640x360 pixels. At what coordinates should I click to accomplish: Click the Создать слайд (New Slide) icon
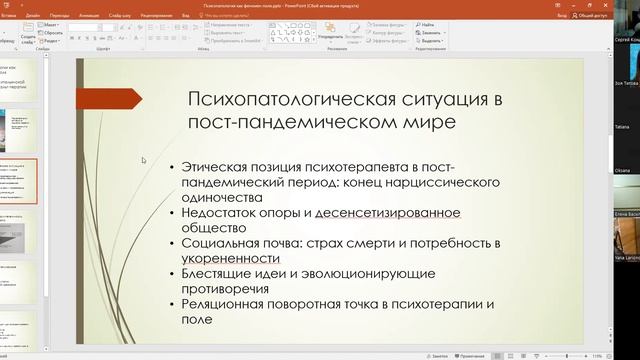click(28, 27)
